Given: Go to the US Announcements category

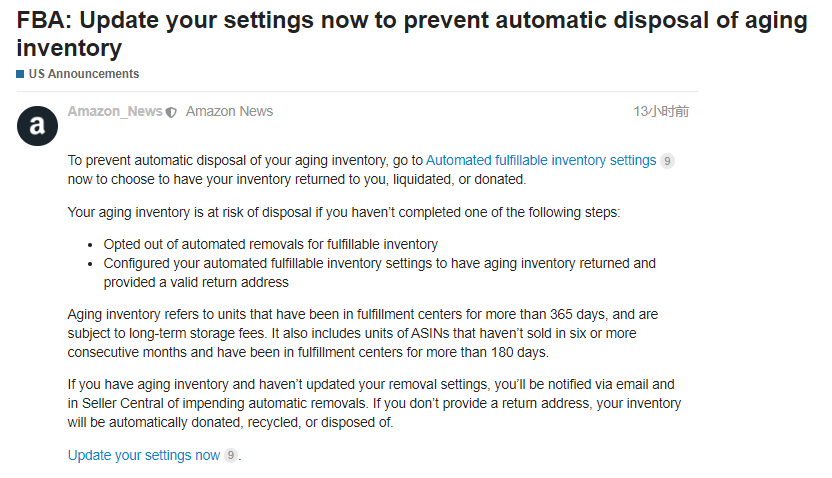Looking at the screenshot, I should 84,74.
